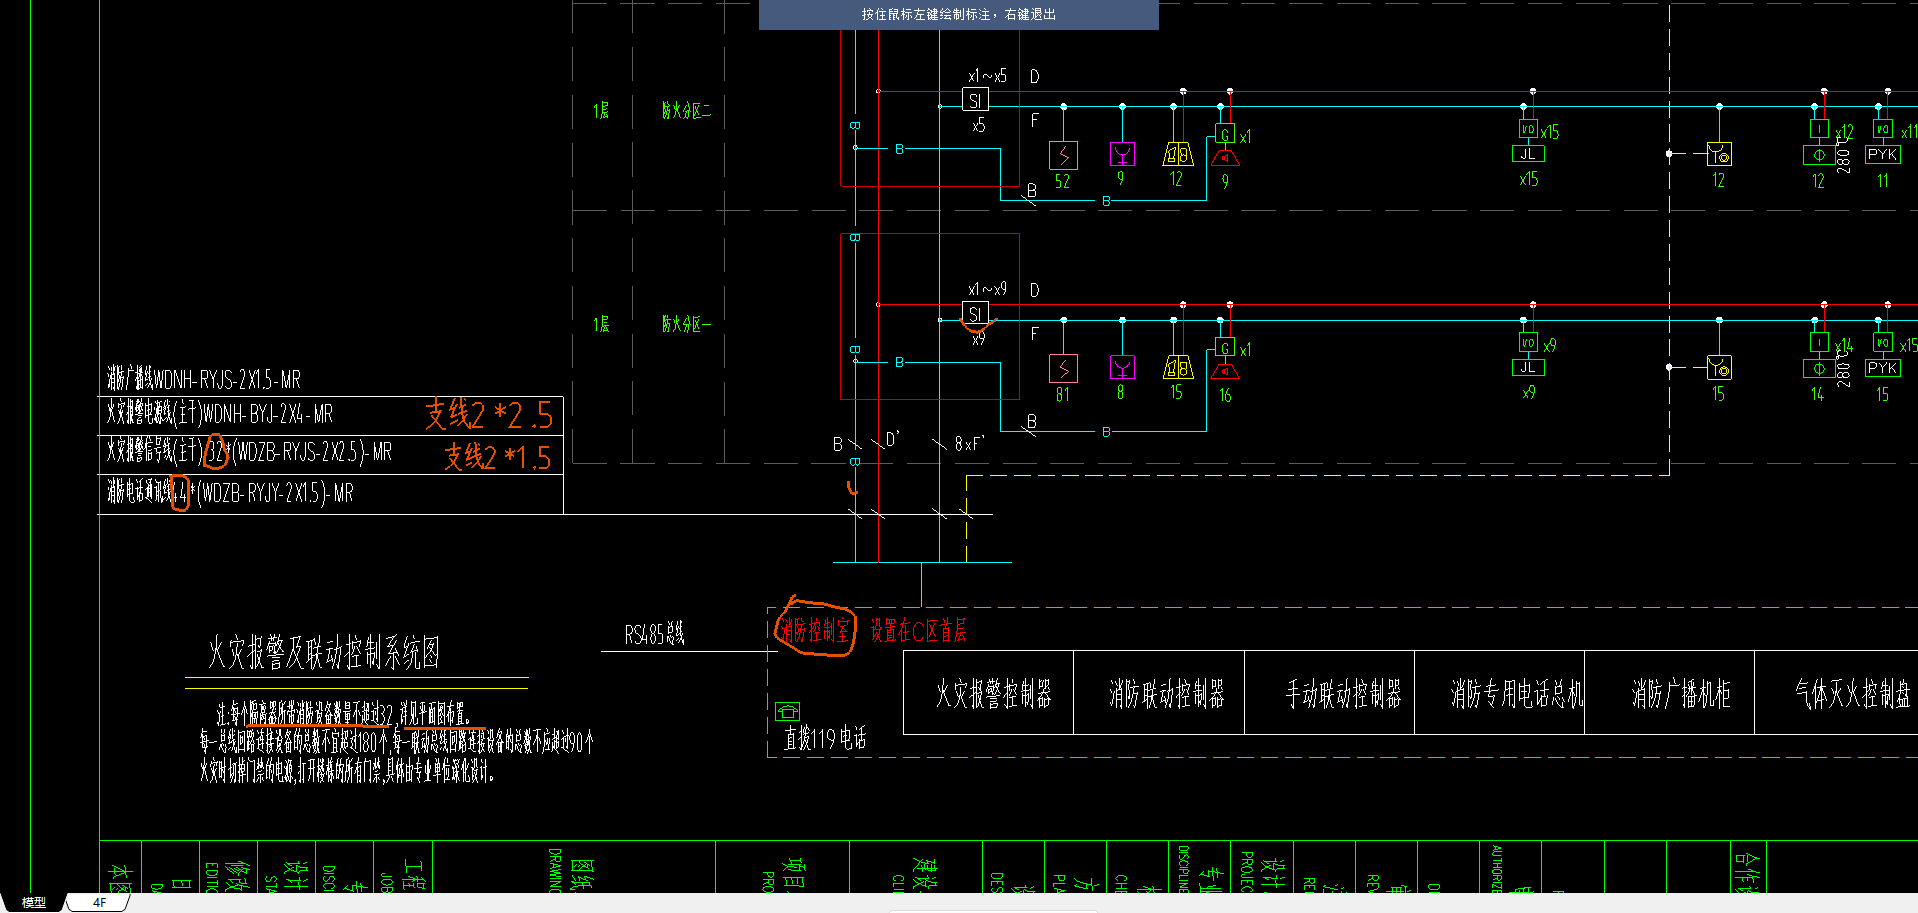The image size is (1918, 913).
Task: Select the I/O module above JL x15
Action: tap(1528, 129)
